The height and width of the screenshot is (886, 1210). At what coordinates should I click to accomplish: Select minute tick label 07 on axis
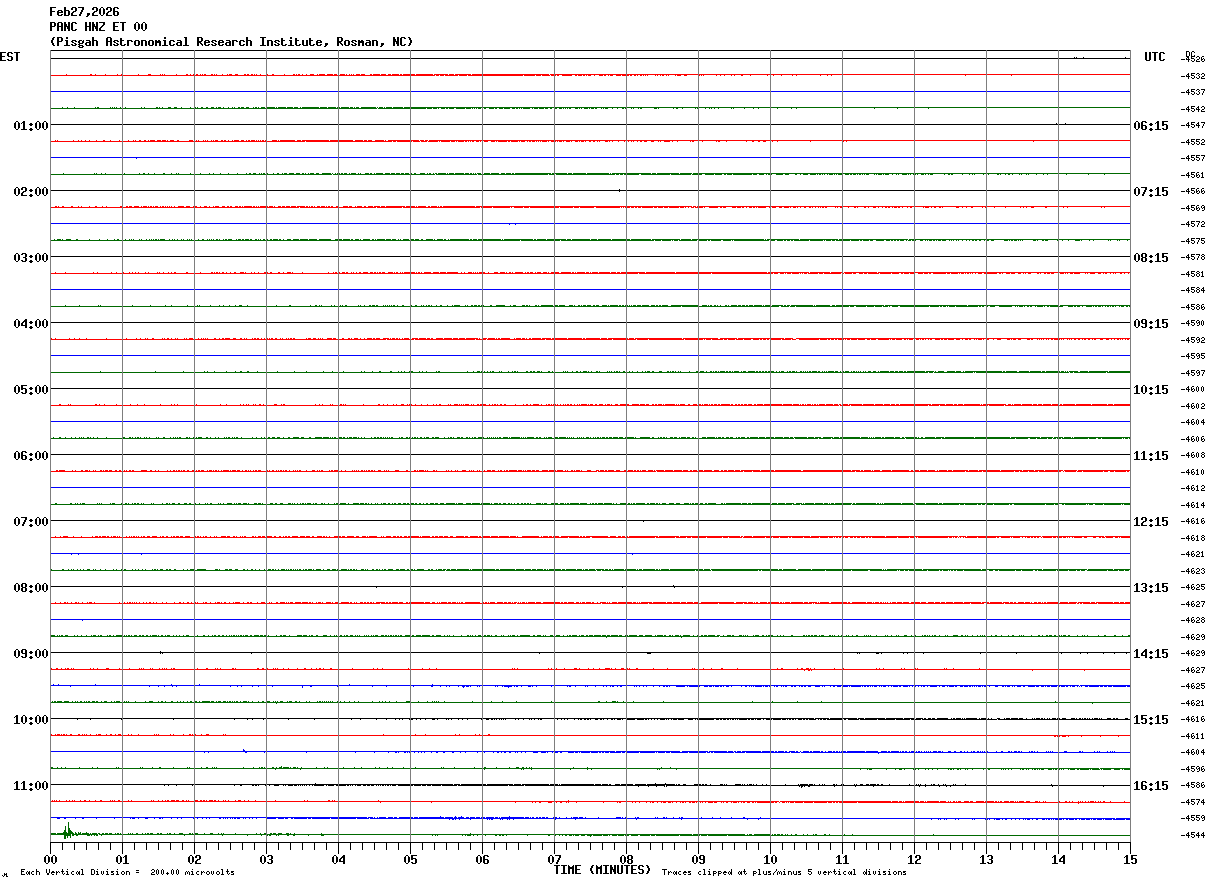click(554, 859)
